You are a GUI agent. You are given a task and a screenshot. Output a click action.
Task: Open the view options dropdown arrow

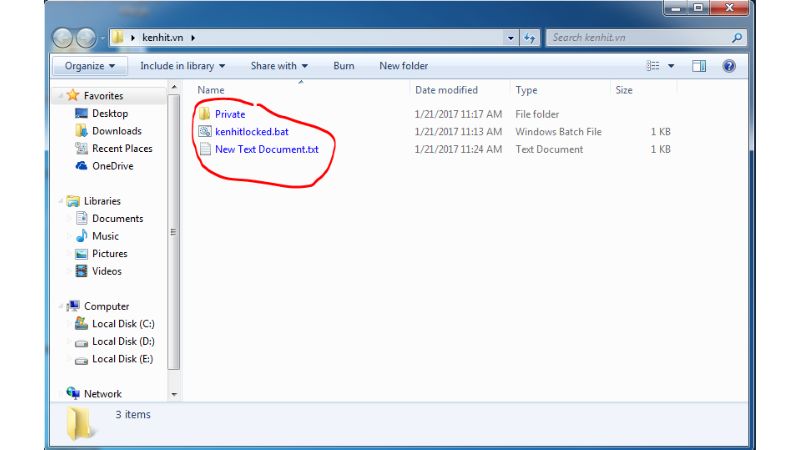[671, 66]
